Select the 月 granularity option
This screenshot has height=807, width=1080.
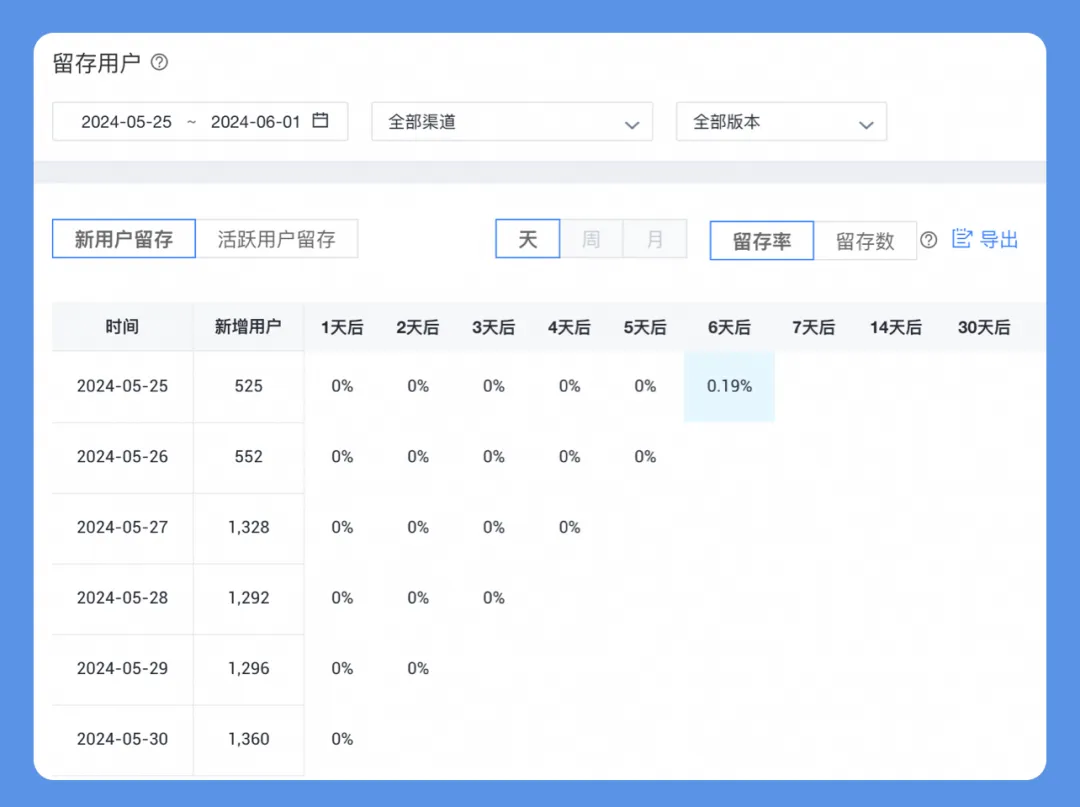point(654,239)
